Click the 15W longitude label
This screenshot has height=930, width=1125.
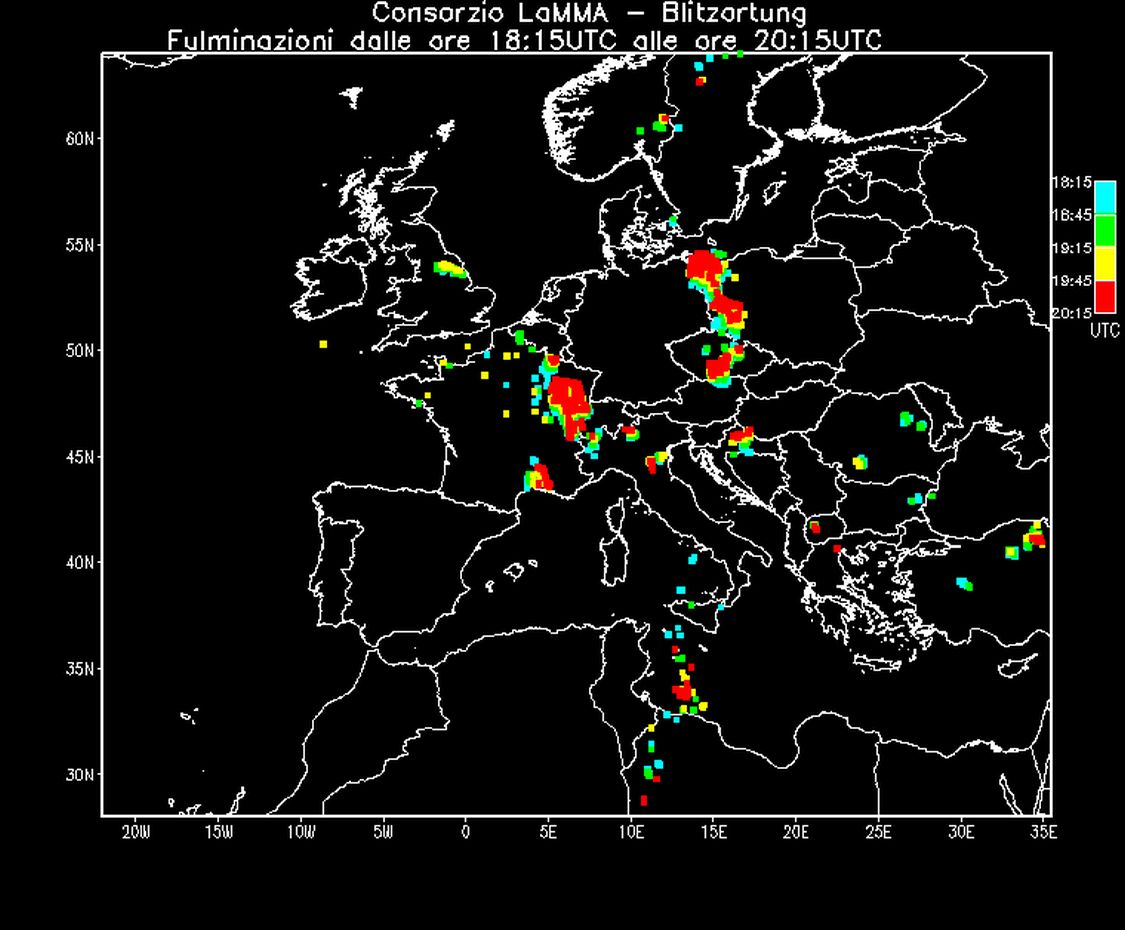219,832
